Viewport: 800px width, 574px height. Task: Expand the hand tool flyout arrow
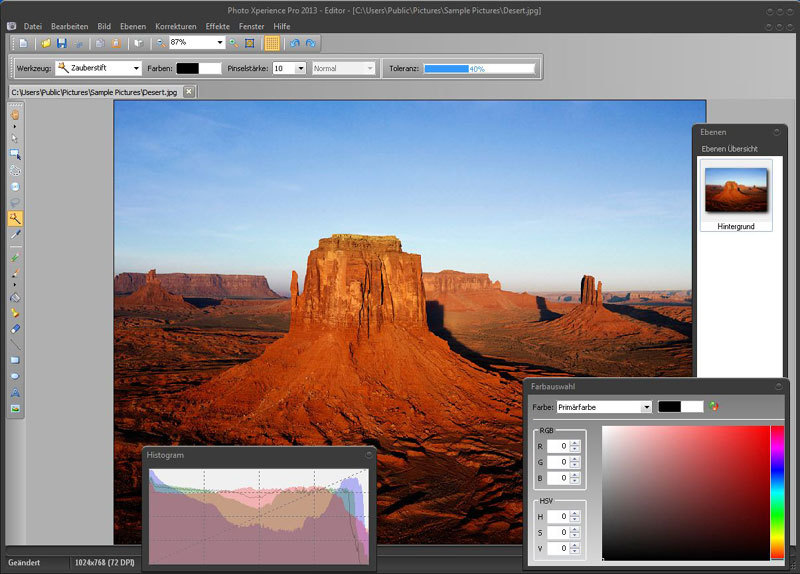point(14,126)
